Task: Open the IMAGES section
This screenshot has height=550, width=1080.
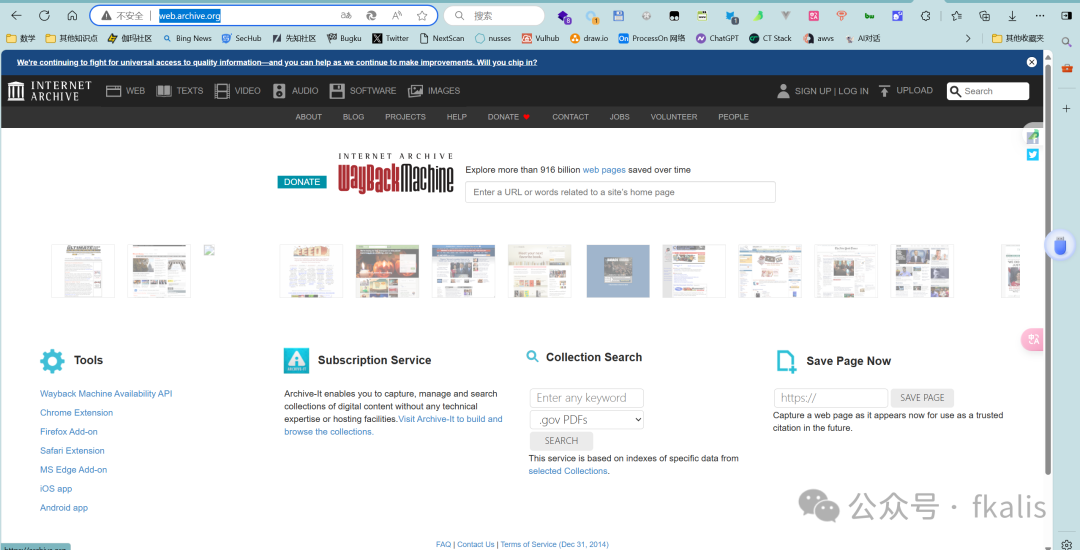Action: 434,91
